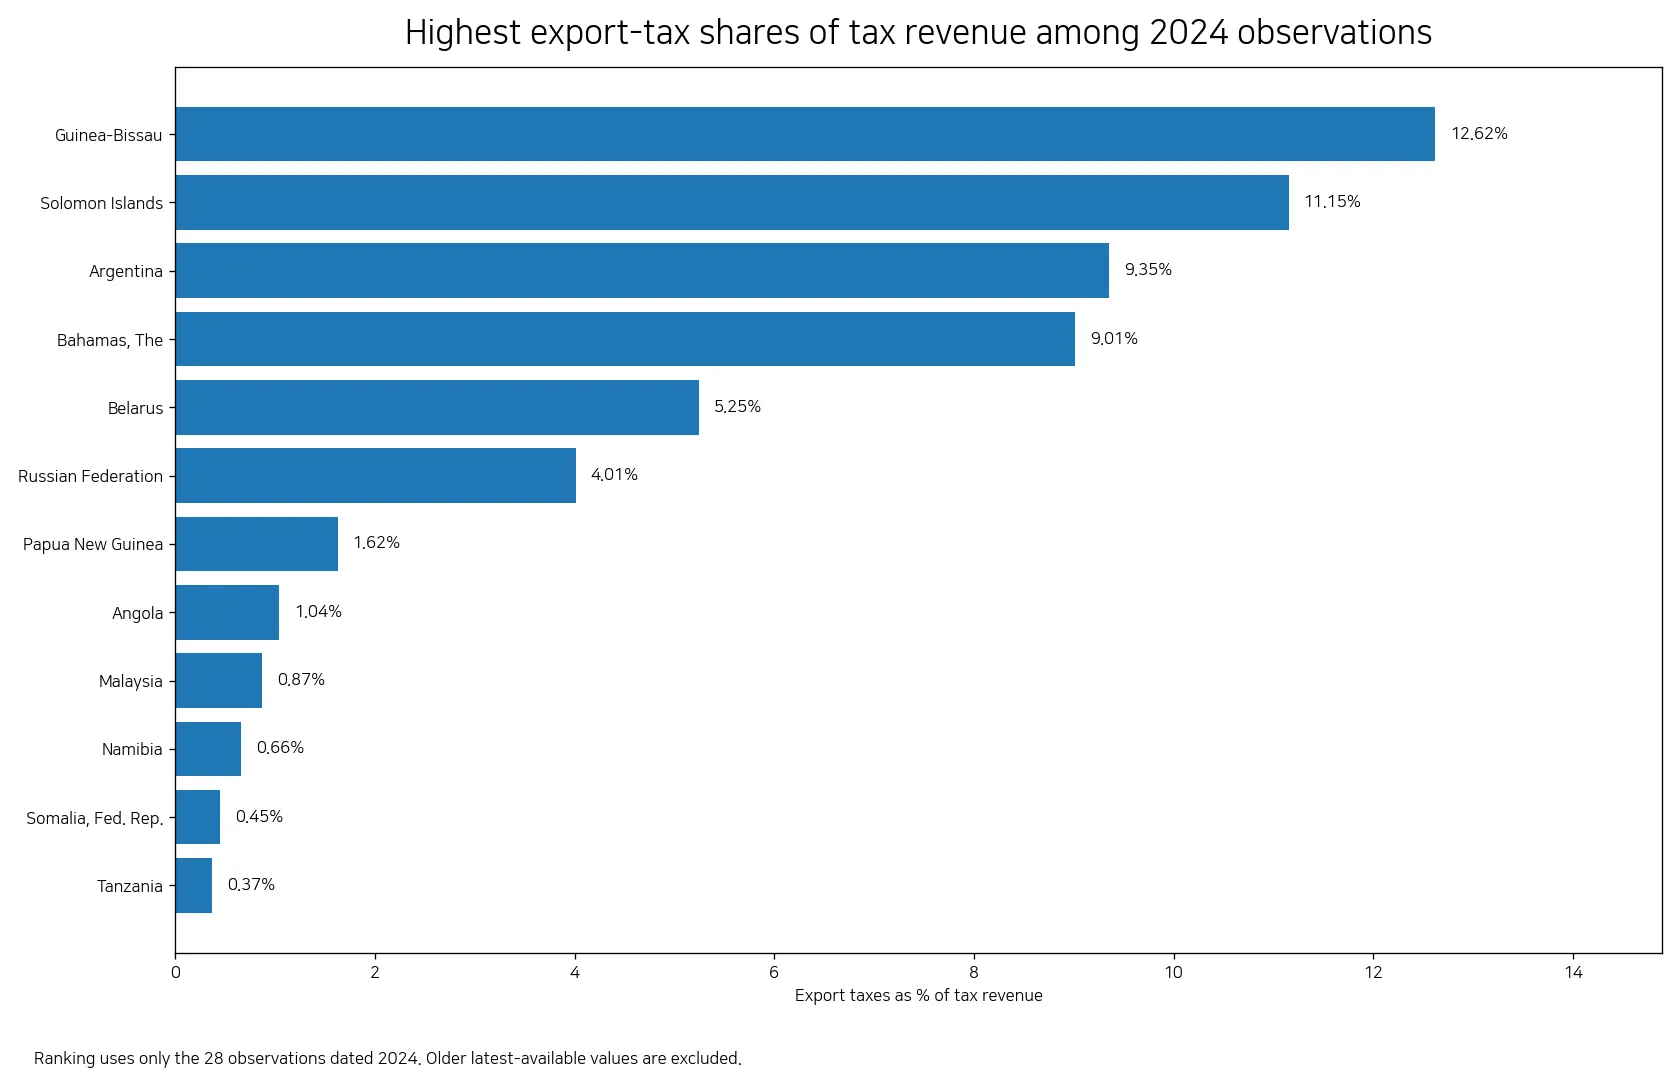The image size is (1680, 1080).
Task: Click the 0.87% value label
Action: tap(301, 680)
